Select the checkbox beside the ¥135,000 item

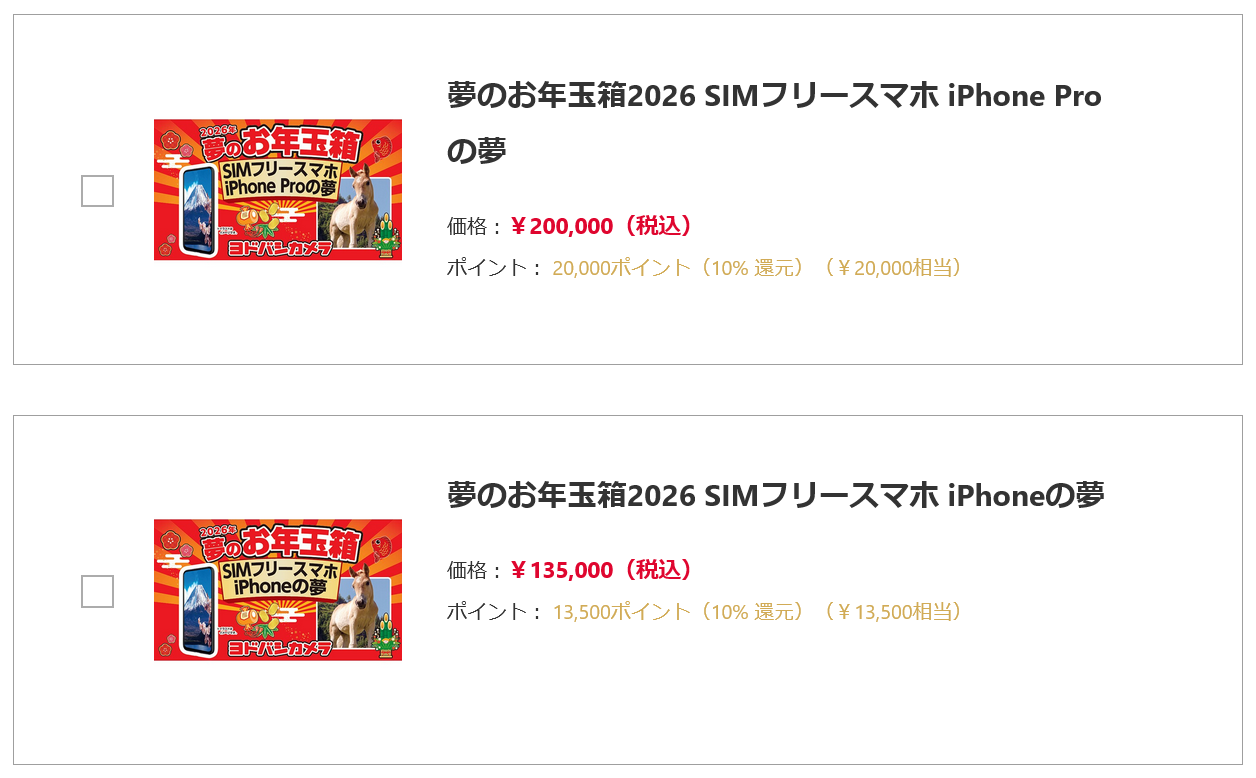click(x=97, y=591)
